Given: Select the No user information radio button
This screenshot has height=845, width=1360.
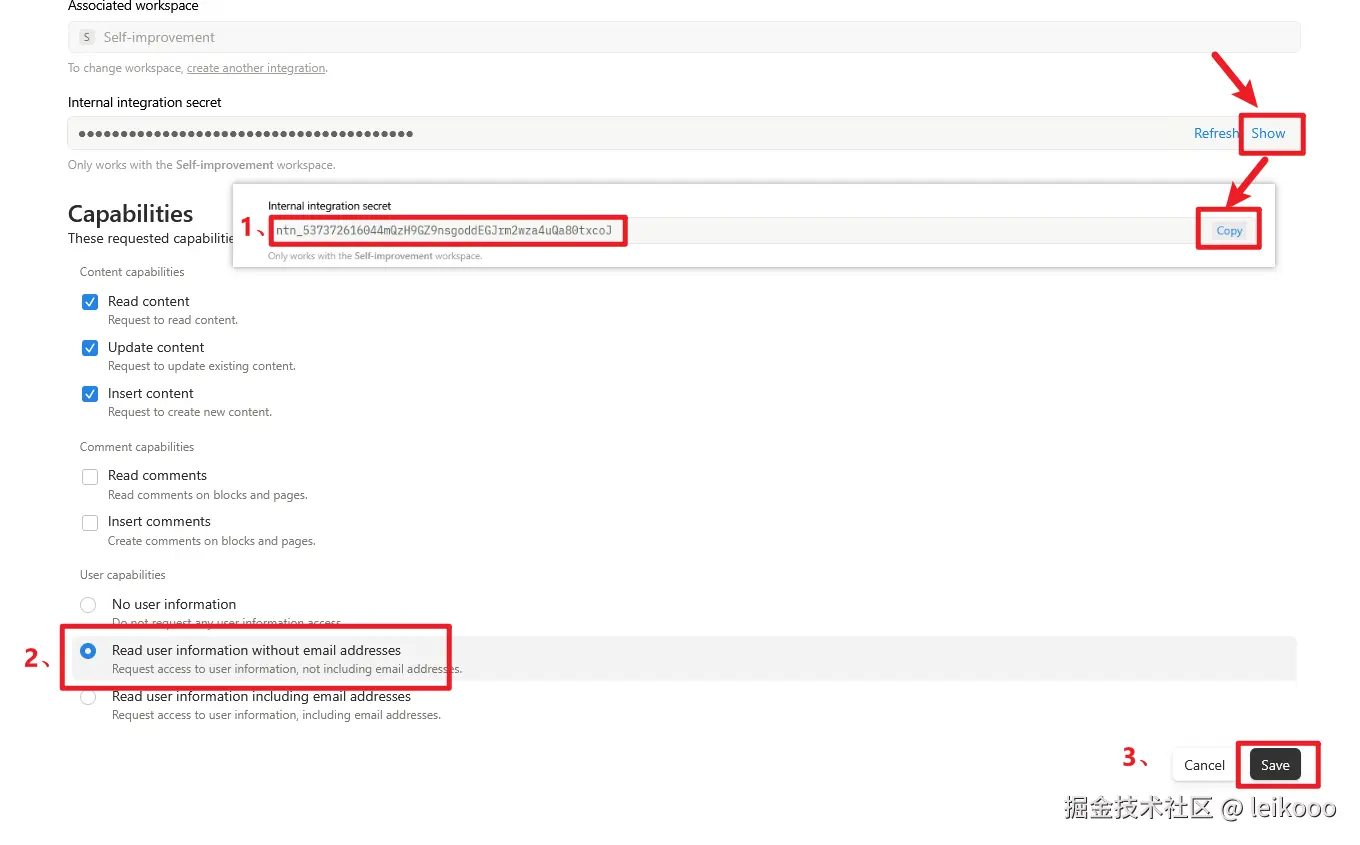Looking at the screenshot, I should click(88, 604).
